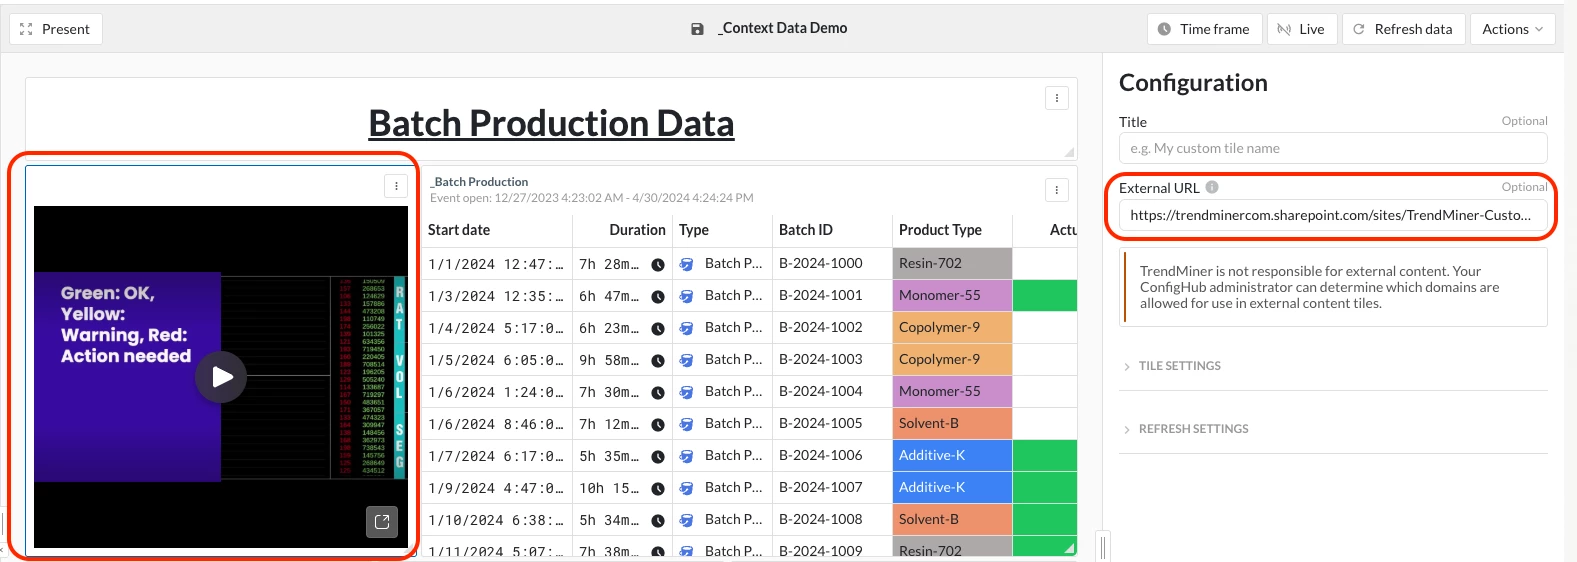This screenshot has width=1577, height=562.
Task: Click the save icon beside dashboard title
Action: click(x=697, y=29)
